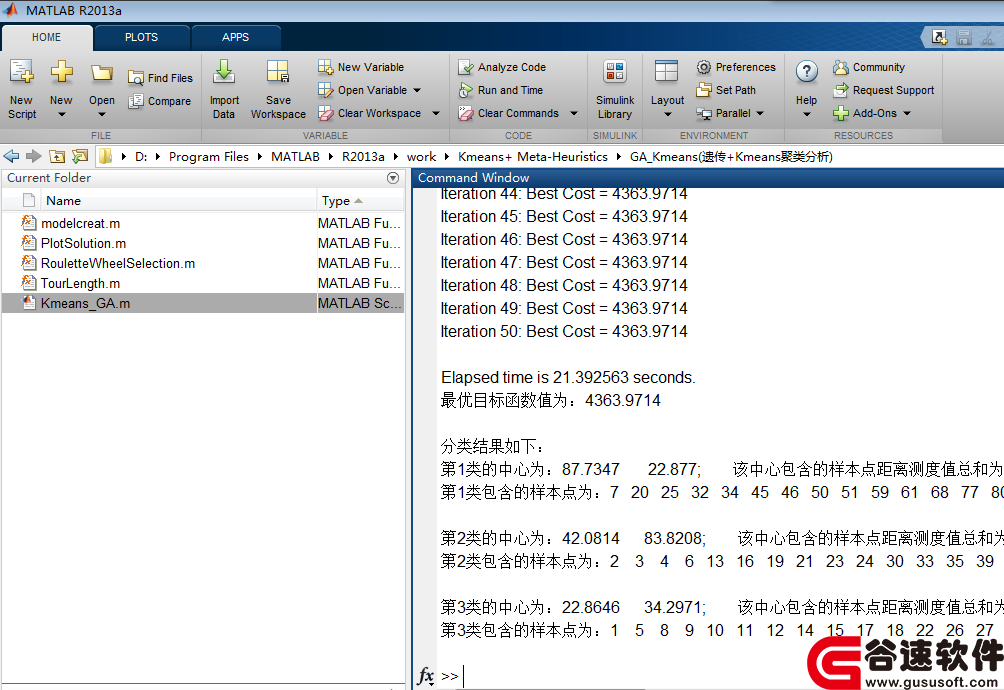Image resolution: width=1004 pixels, height=690 pixels.
Task: Expand the New dropdown arrow
Action: pos(61,115)
